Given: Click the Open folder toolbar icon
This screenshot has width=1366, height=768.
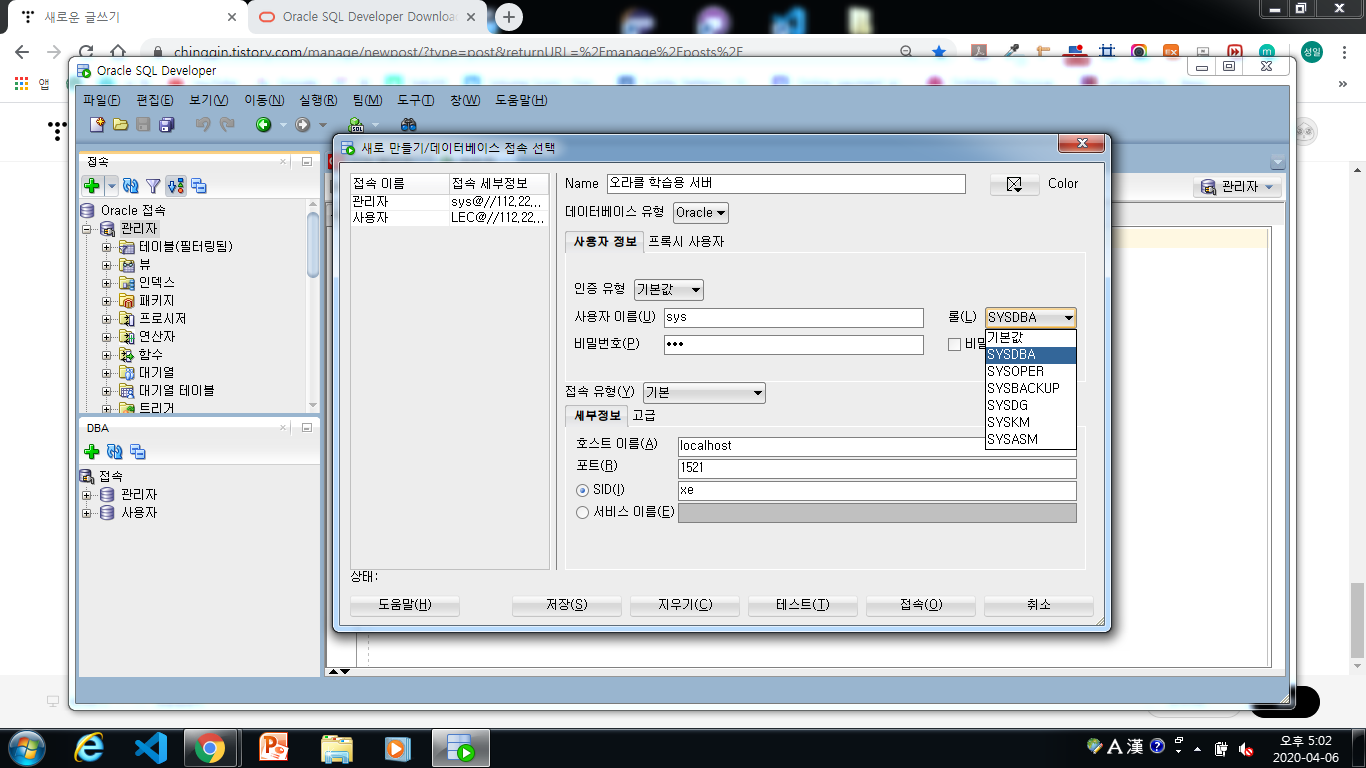Looking at the screenshot, I should (x=120, y=125).
